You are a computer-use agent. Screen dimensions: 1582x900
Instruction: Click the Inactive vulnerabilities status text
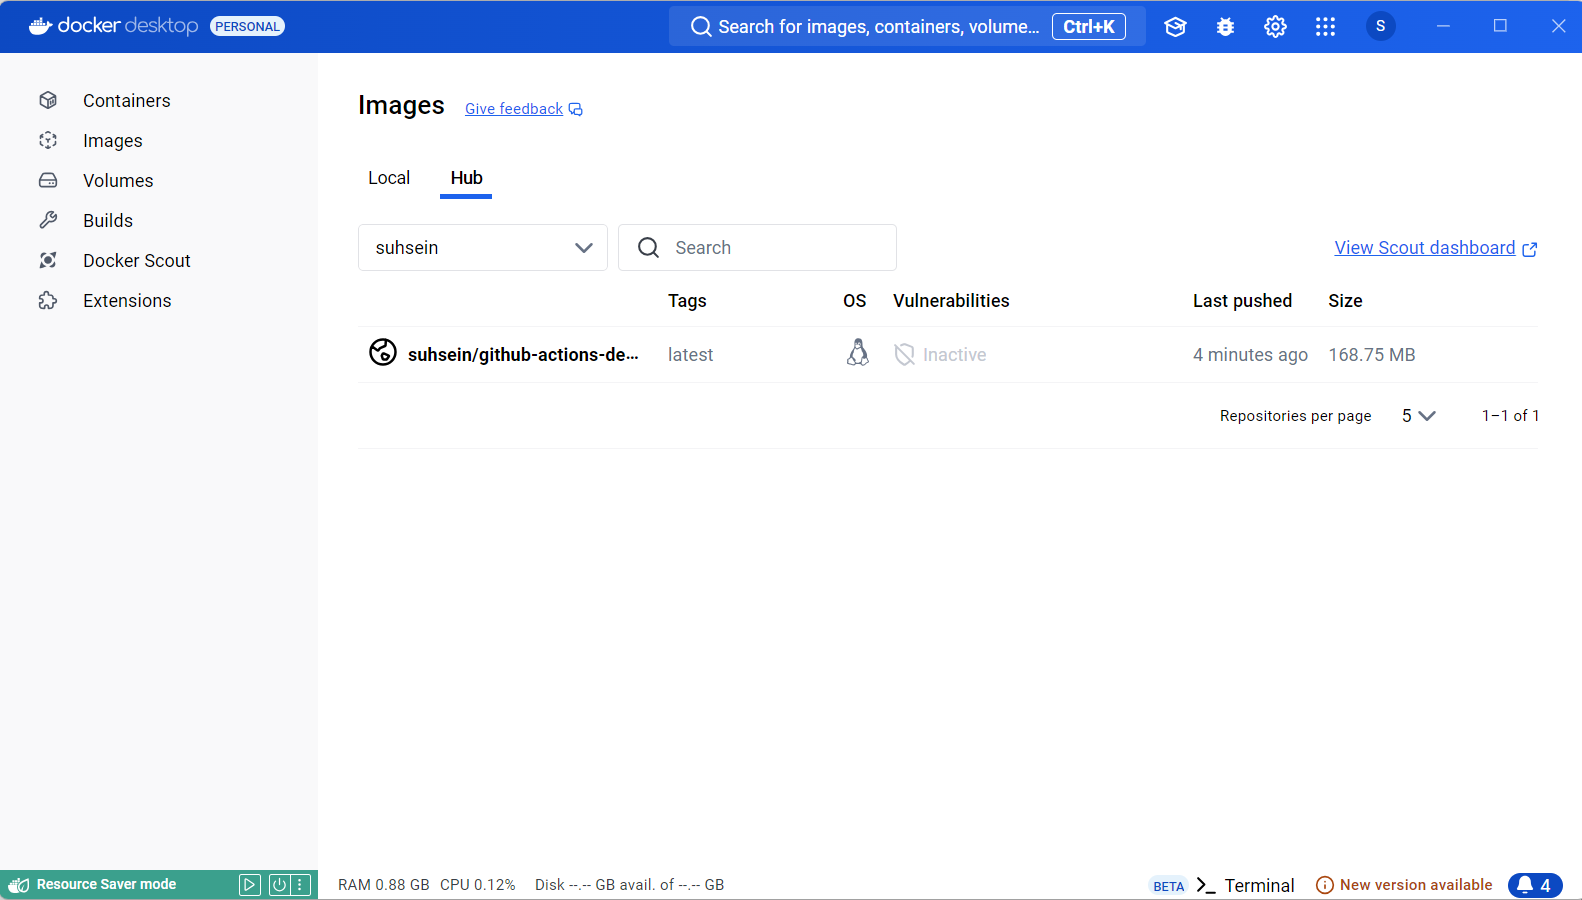[954, 355]
